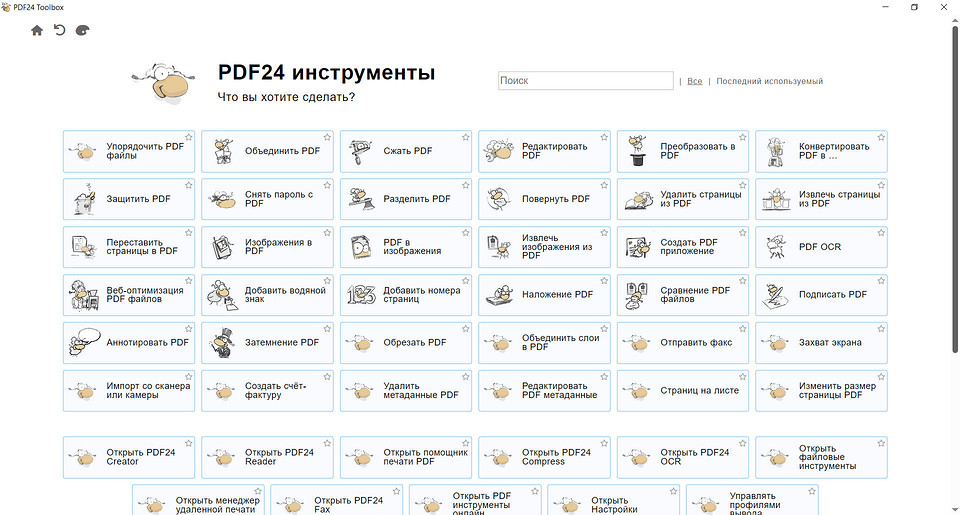
Task: Click the icon on Изображения в PDF
Action: [x=222, y=247]
